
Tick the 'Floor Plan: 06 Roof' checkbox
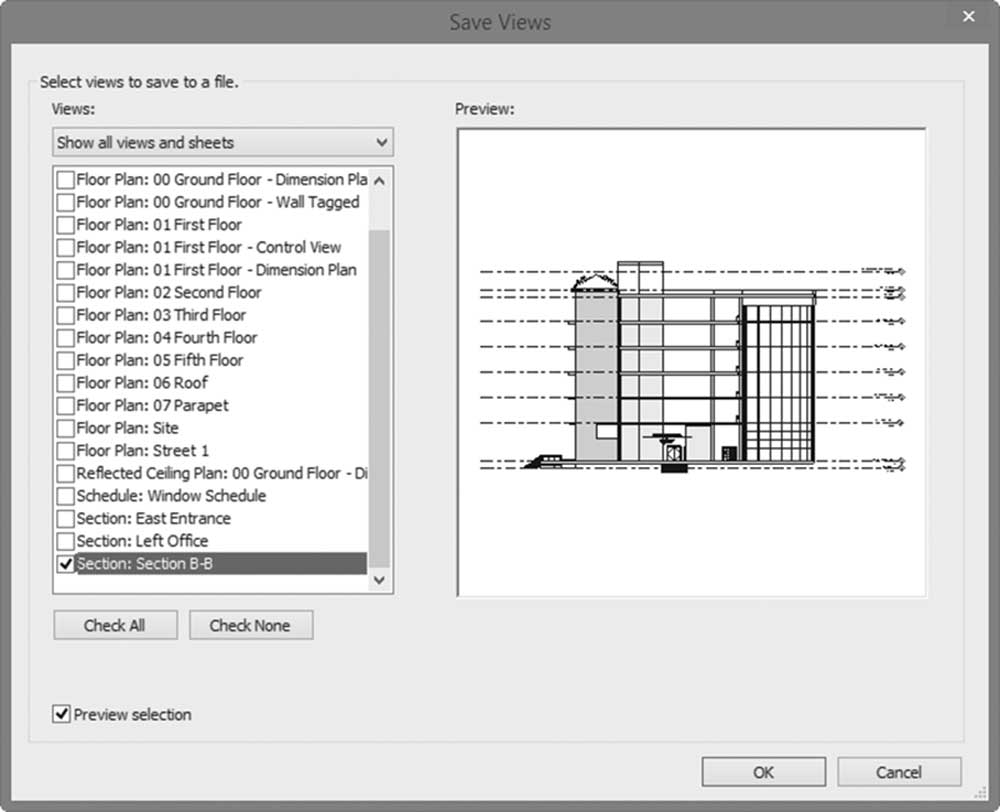point(65,383)
